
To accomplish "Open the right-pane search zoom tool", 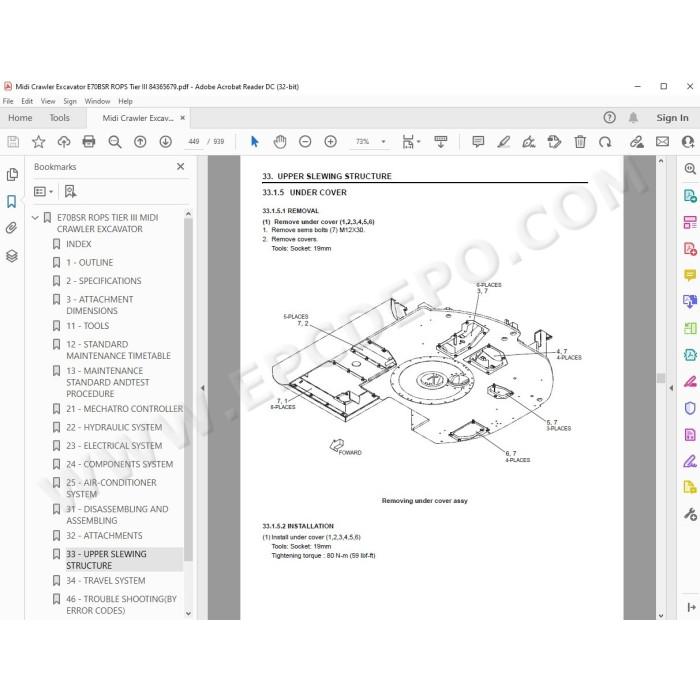I will (x=690, y=168).
